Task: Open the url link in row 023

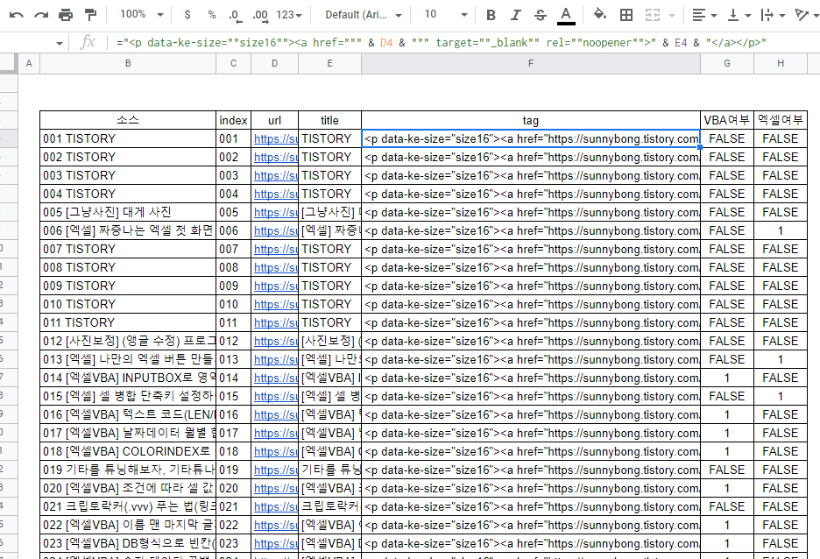Action: (x=276, y=544)
